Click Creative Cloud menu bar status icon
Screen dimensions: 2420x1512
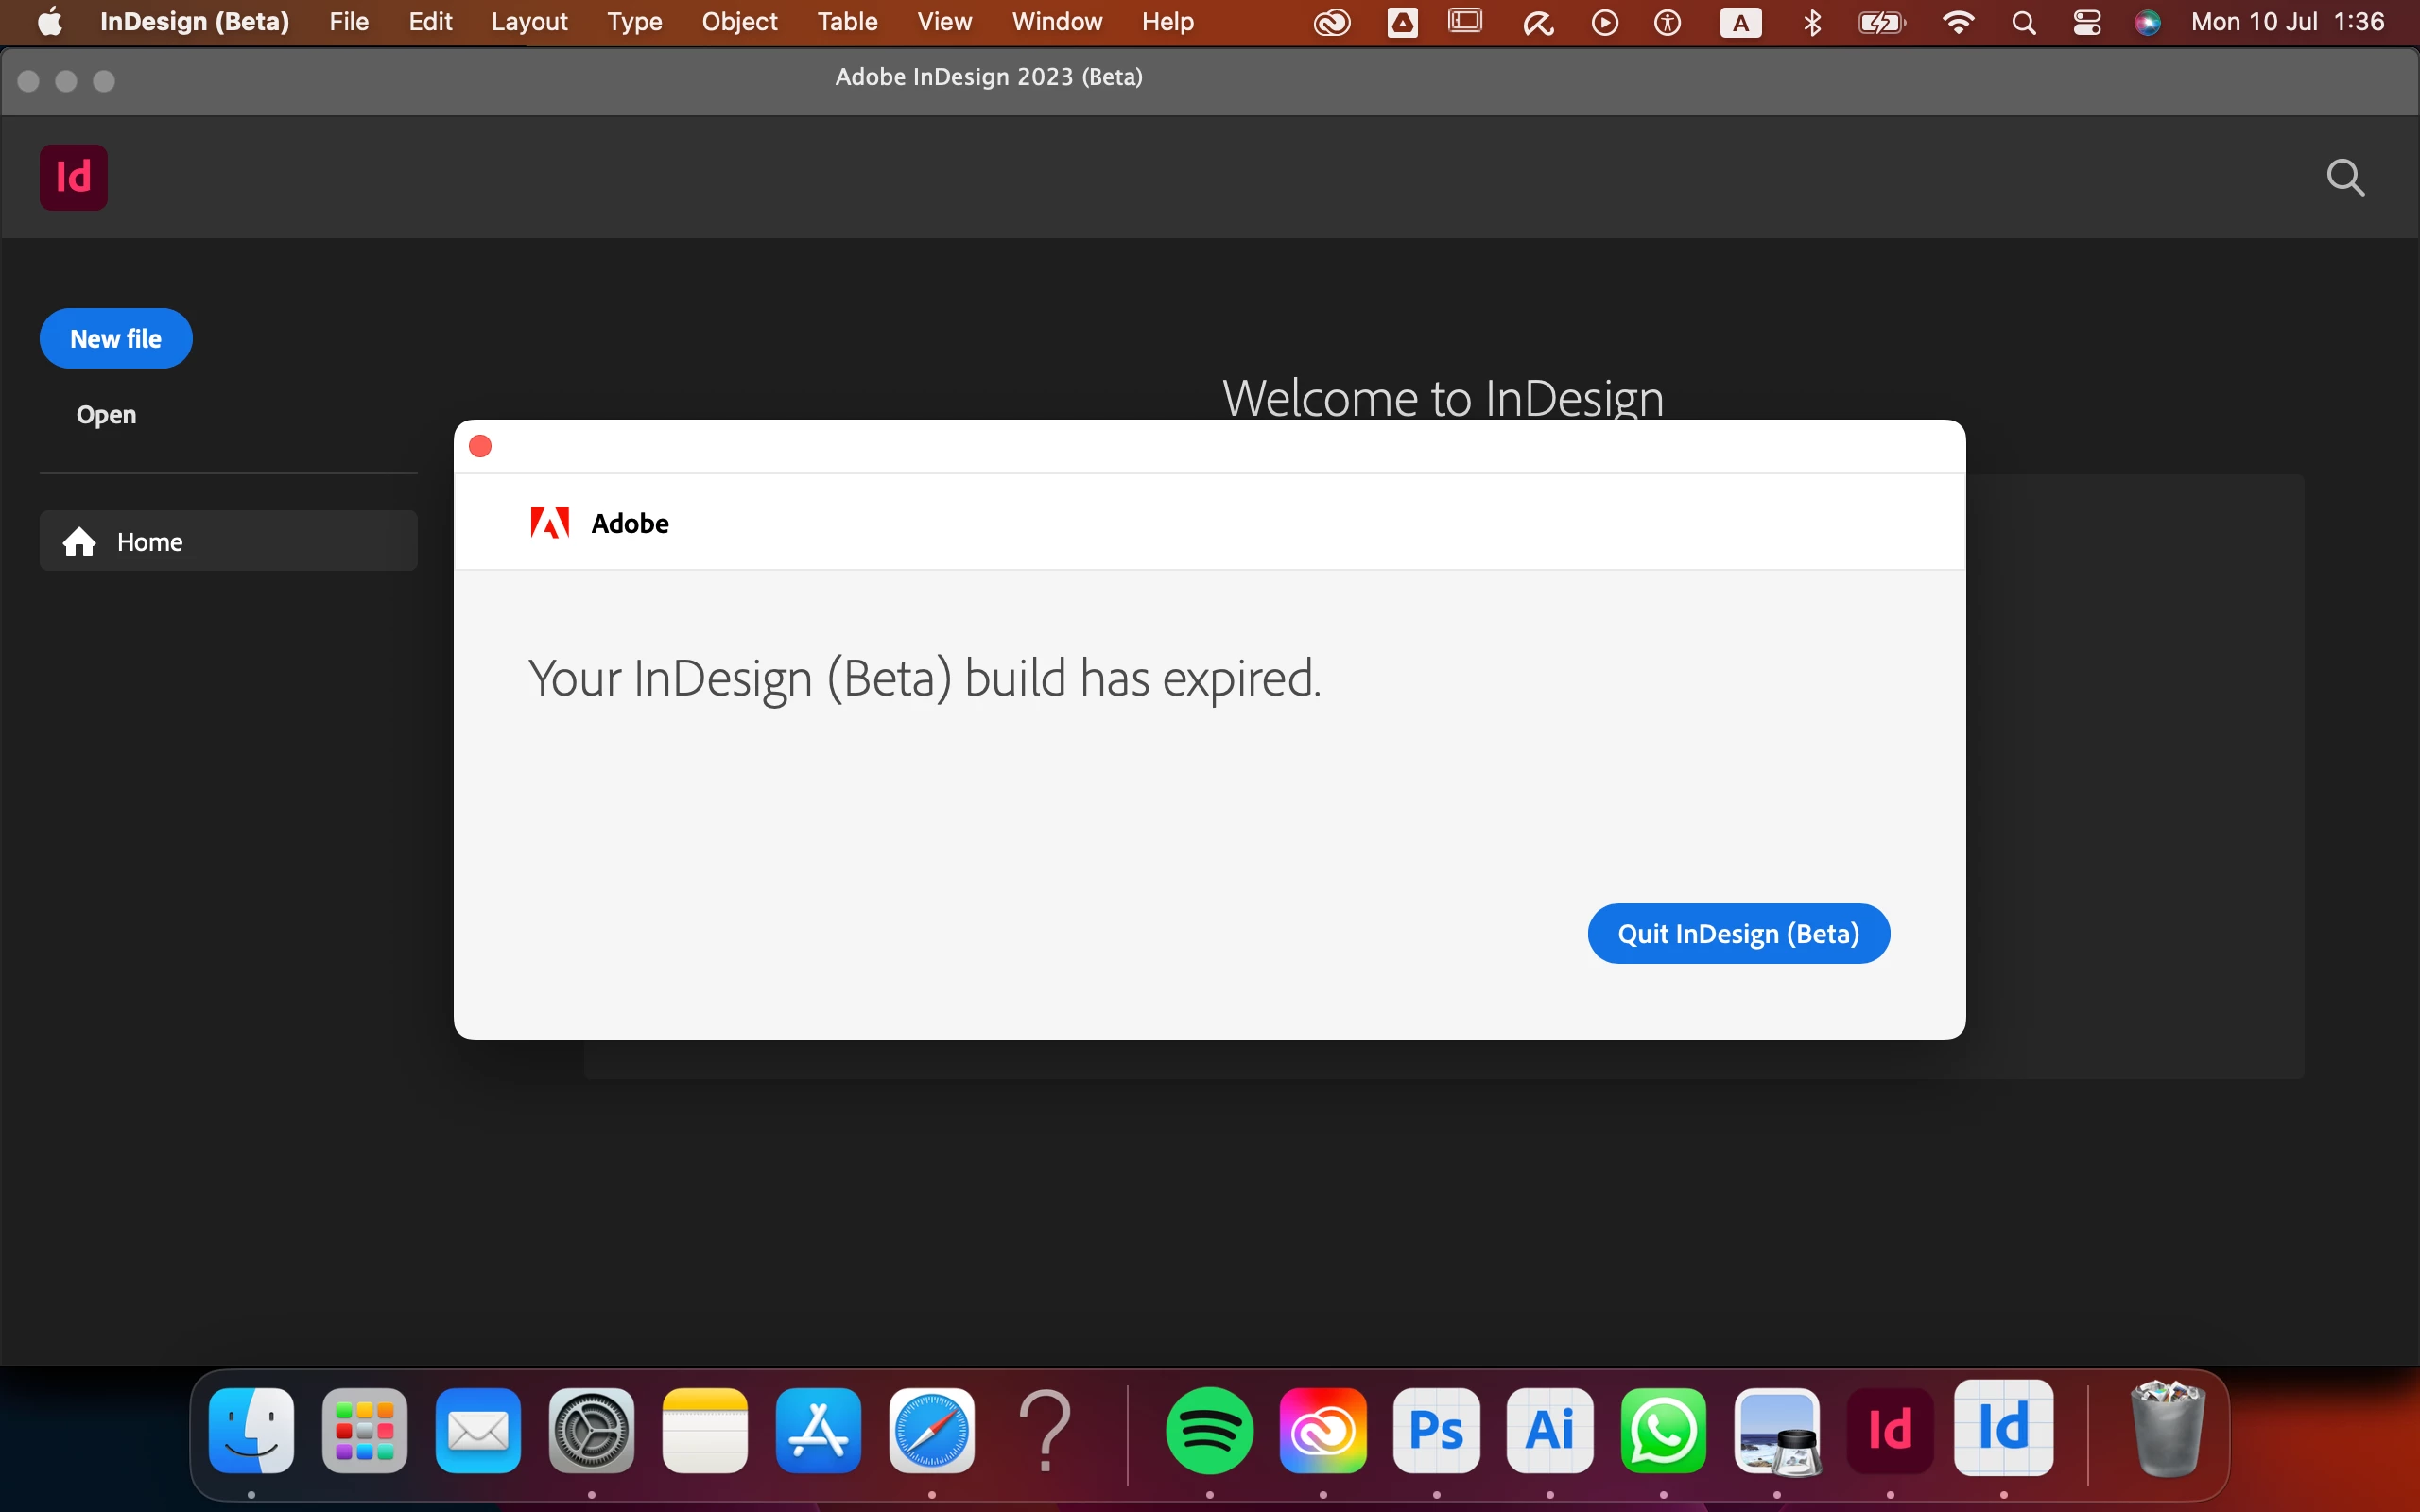click(1332, 22)
